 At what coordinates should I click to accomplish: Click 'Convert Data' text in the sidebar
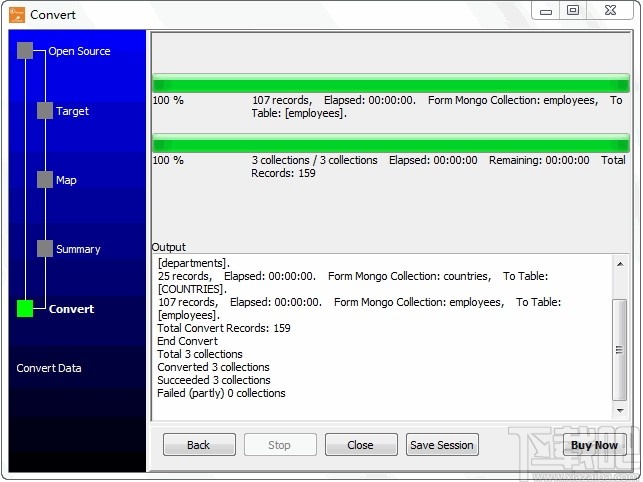pos(49,368)
